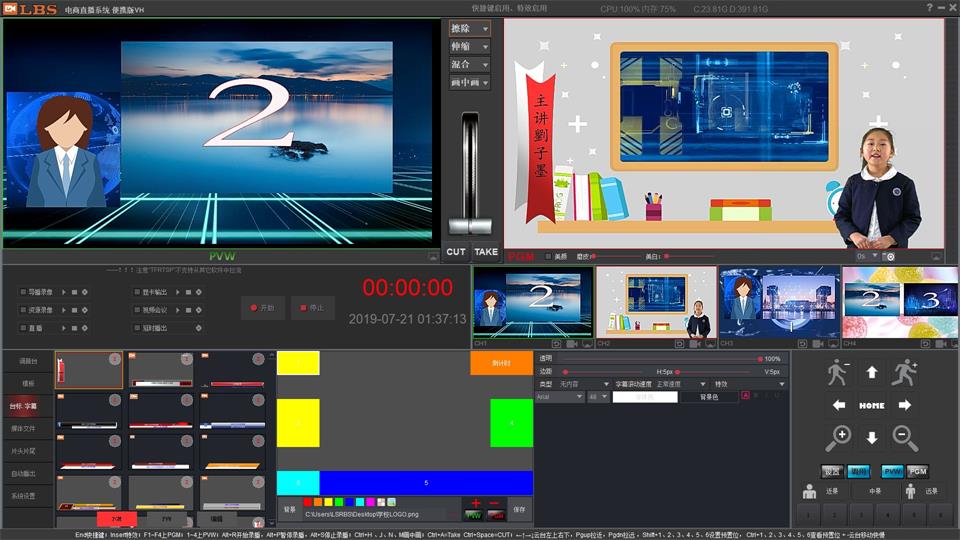Viewport: 960px width, 540px height.
Task: Switch to the 媒体文件 media files tab
Action: pos(23,428)
